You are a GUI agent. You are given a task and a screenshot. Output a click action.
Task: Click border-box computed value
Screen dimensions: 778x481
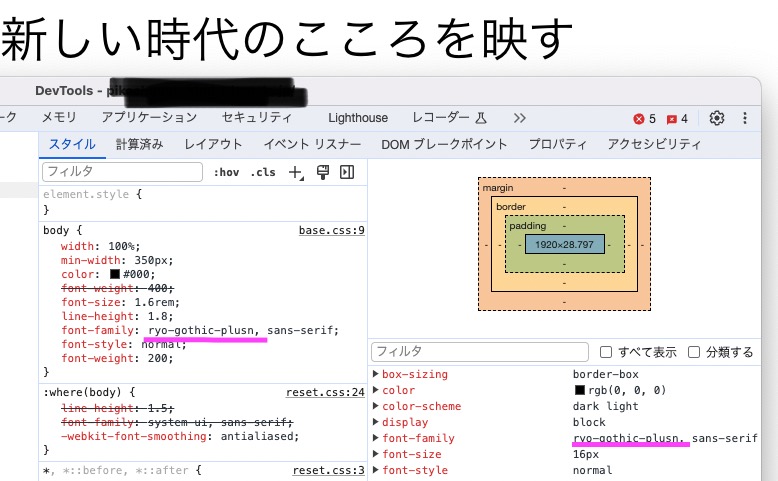(x=606, y=374)
